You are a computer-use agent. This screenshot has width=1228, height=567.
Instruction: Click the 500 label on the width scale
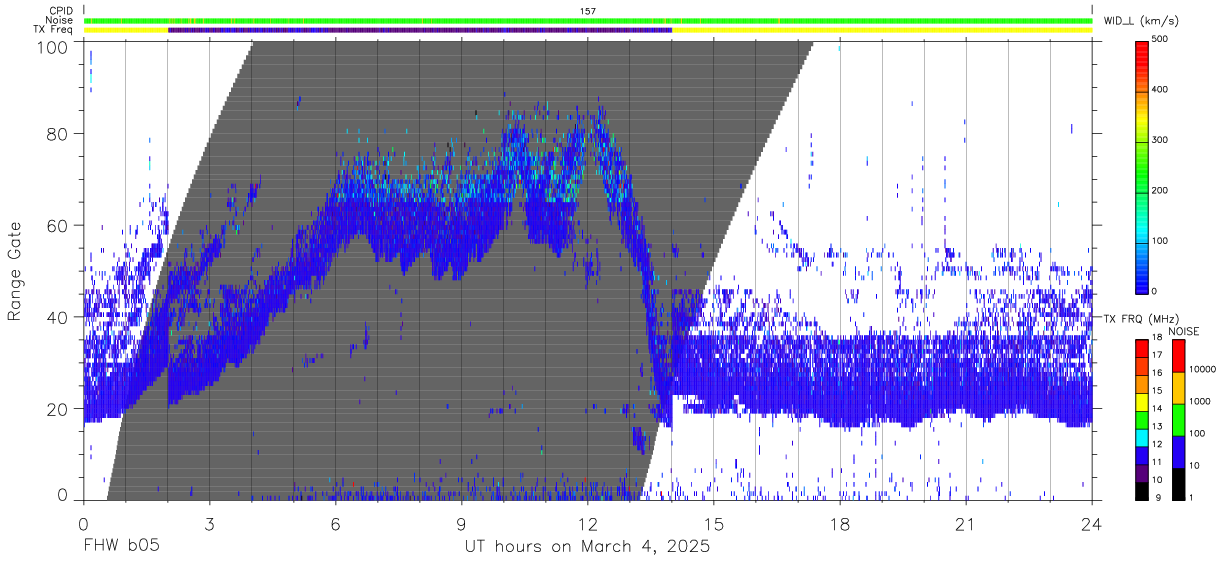1160,39
